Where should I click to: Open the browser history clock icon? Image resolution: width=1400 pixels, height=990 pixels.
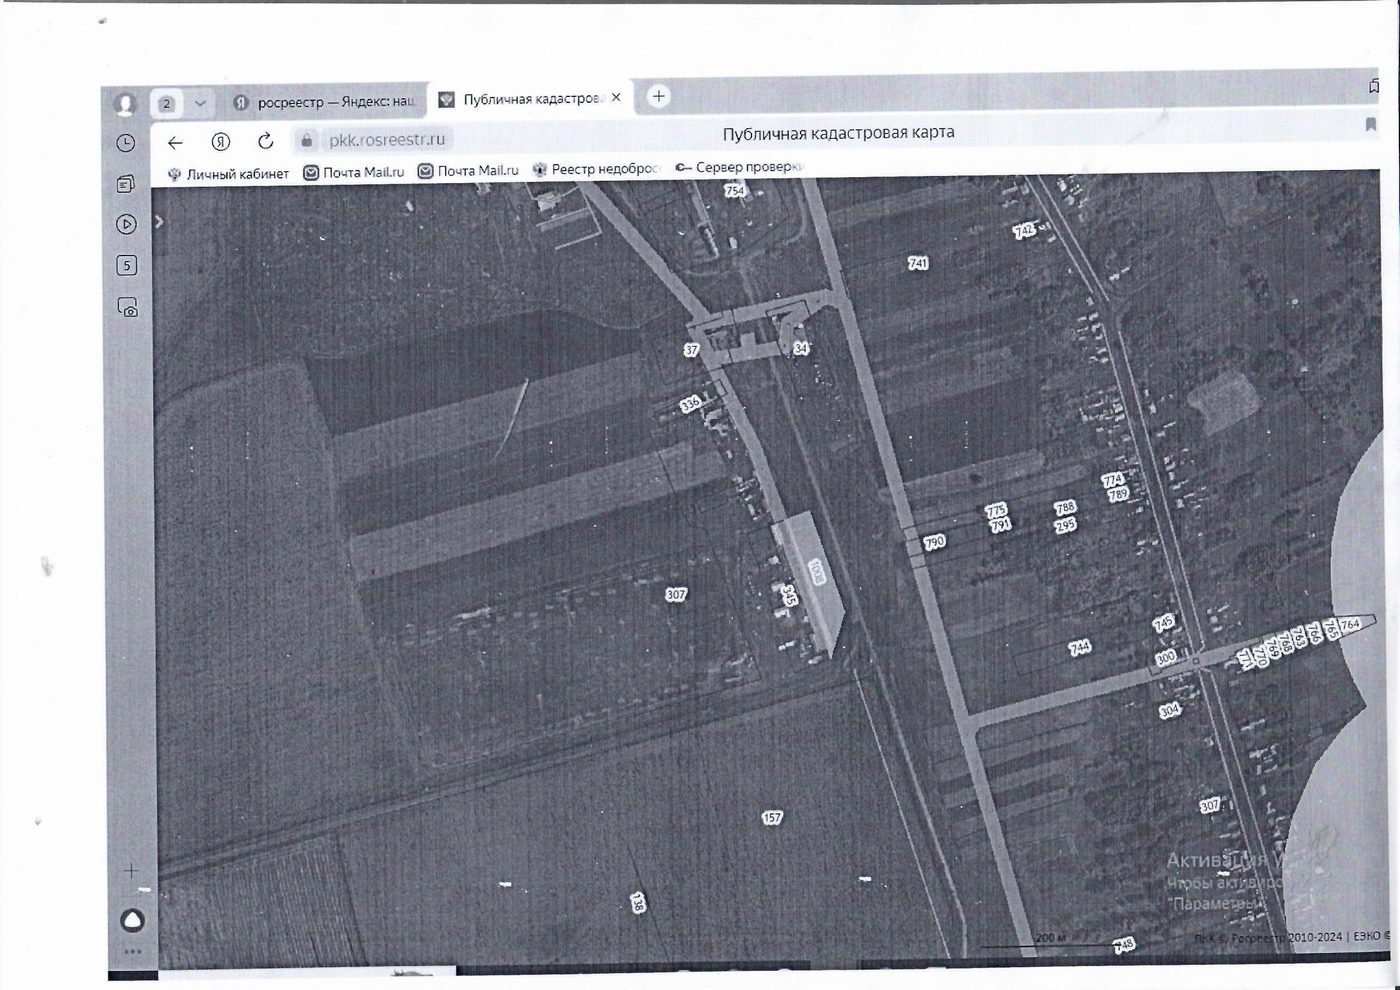126,143
